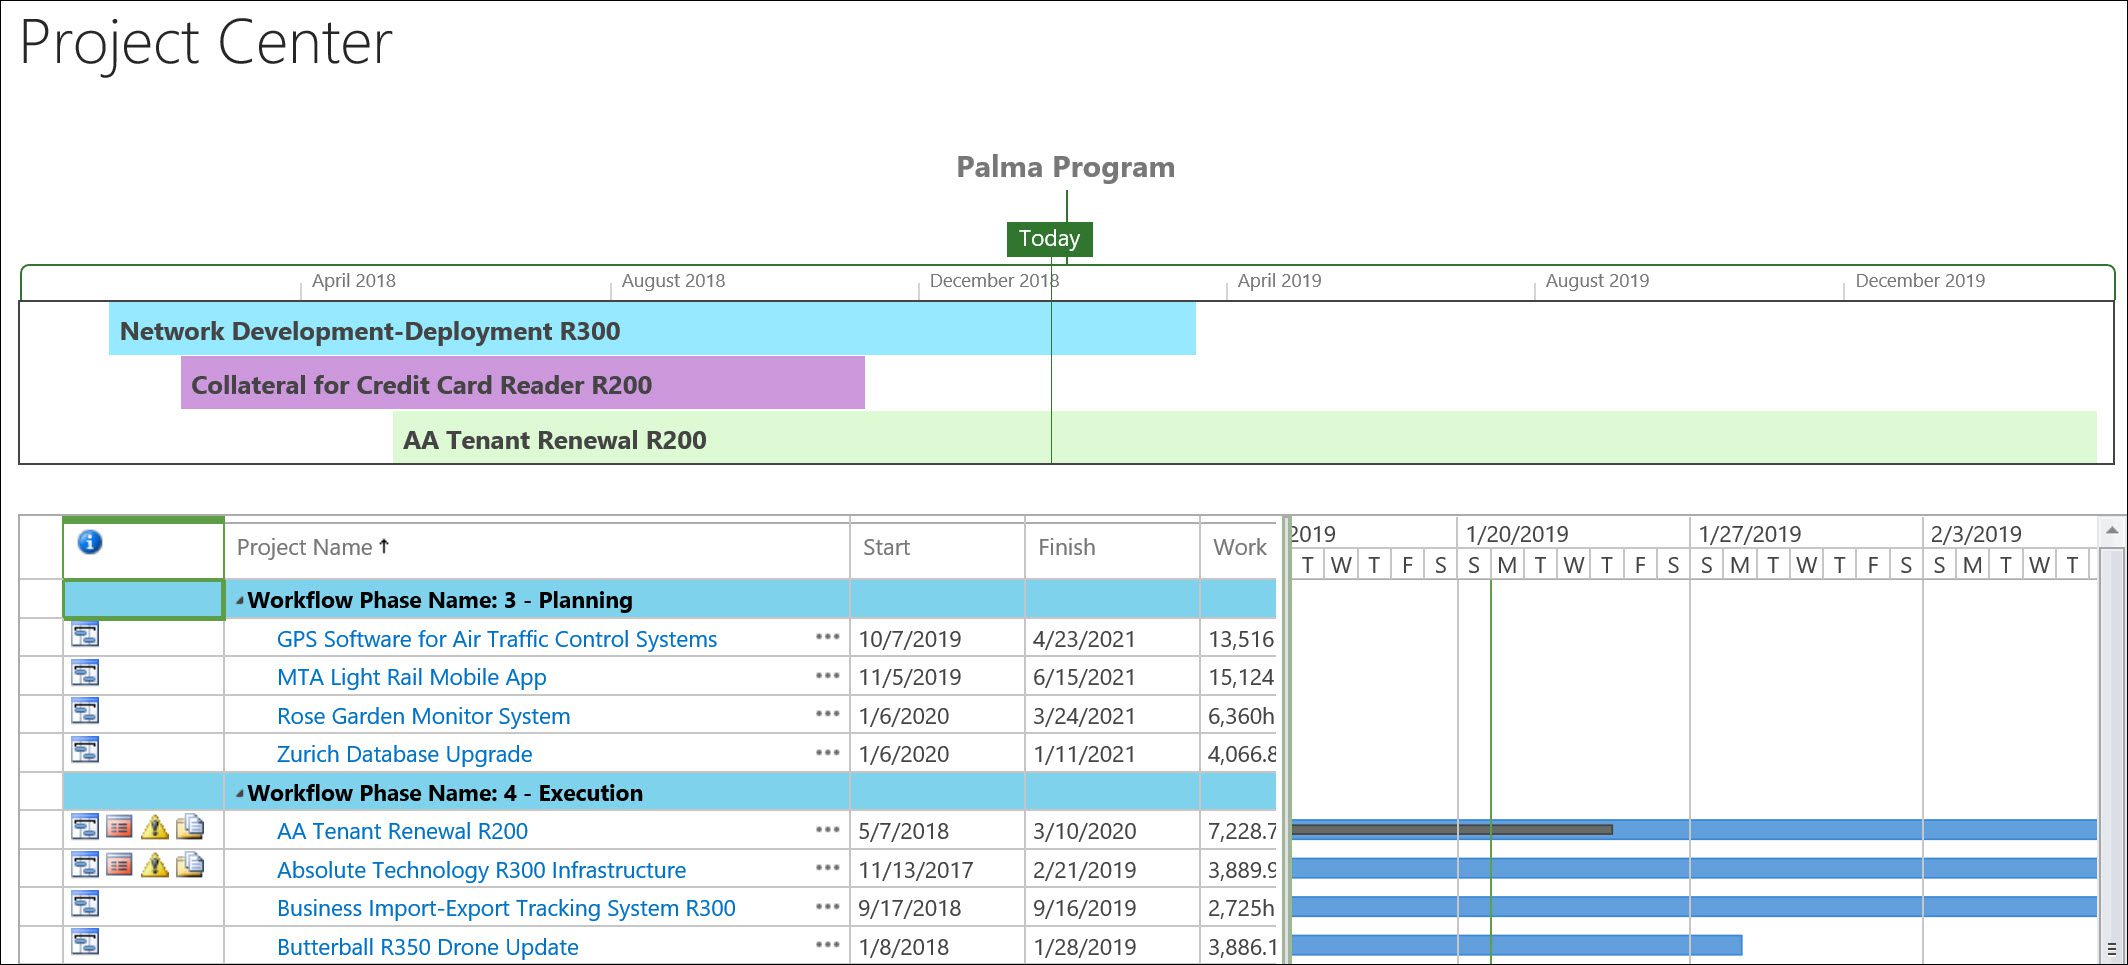Click Work value 2,725h cell
The width and height of the screenshot is (2128, 965).
pyautogui.click(x=1240, y=908)
